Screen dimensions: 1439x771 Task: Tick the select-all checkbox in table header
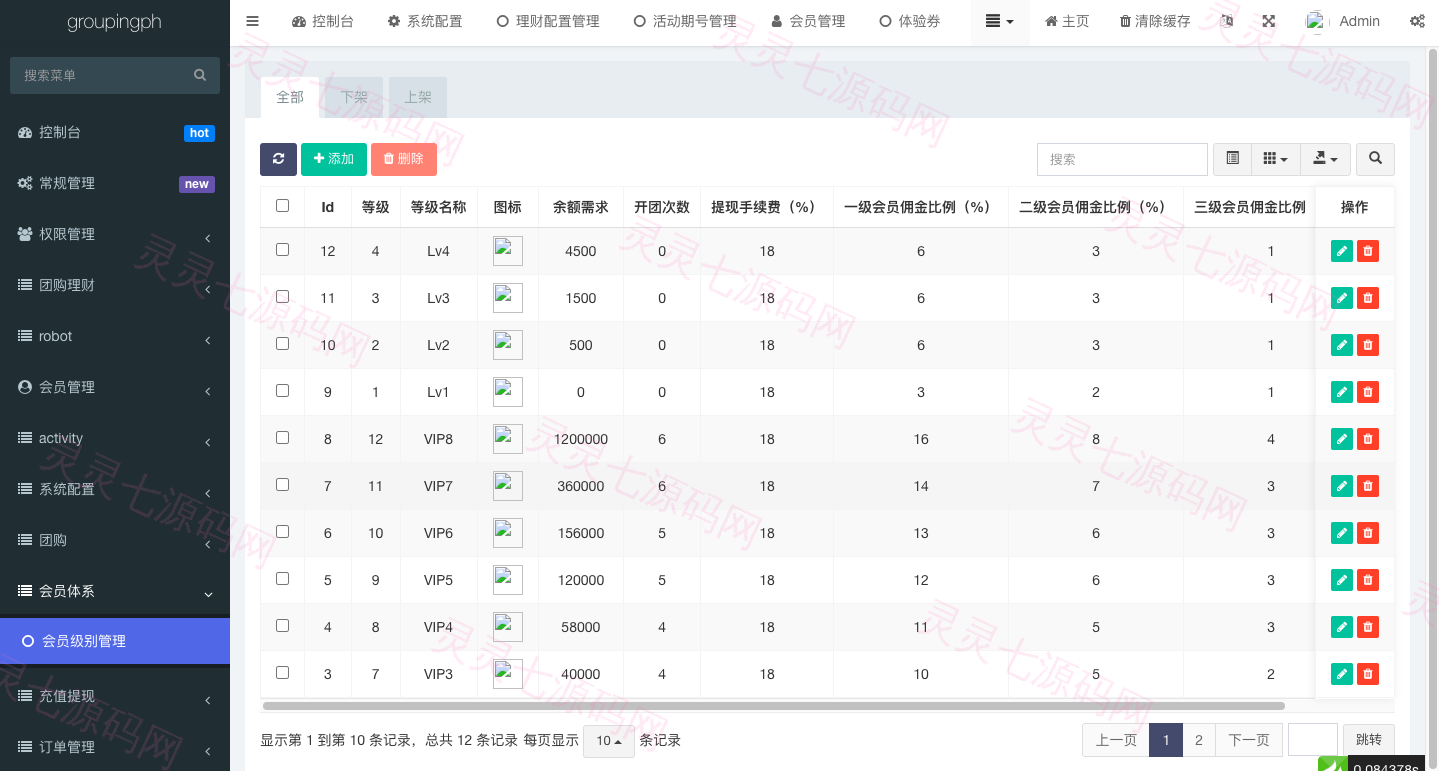[282, 206]
